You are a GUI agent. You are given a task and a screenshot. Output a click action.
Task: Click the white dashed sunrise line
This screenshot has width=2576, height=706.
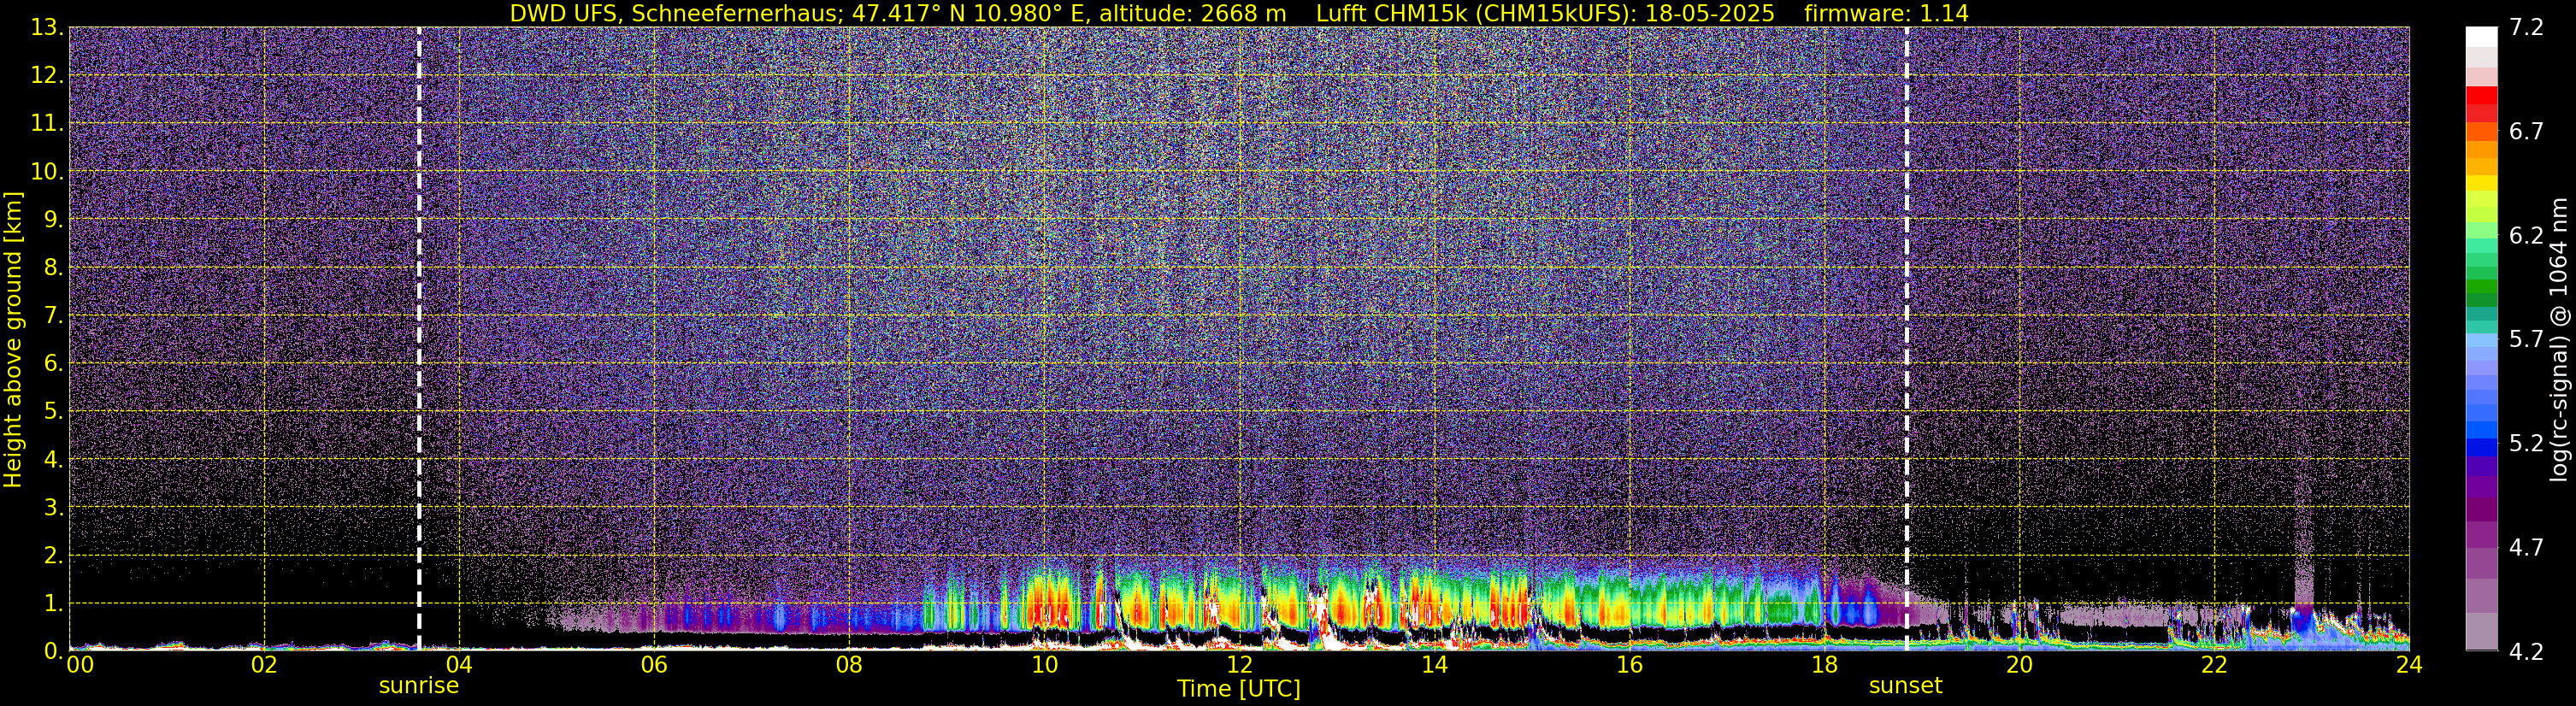click(419, 339)
